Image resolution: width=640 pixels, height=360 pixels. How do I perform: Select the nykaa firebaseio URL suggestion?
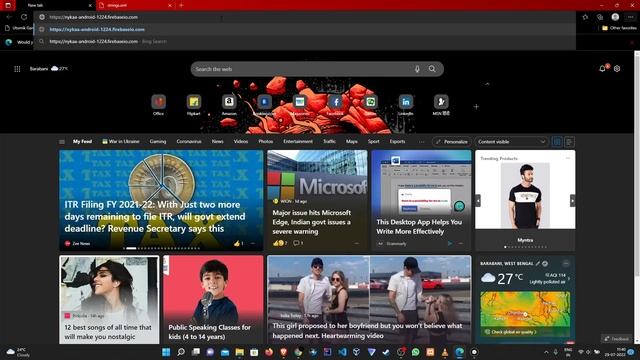click(304, 29)
